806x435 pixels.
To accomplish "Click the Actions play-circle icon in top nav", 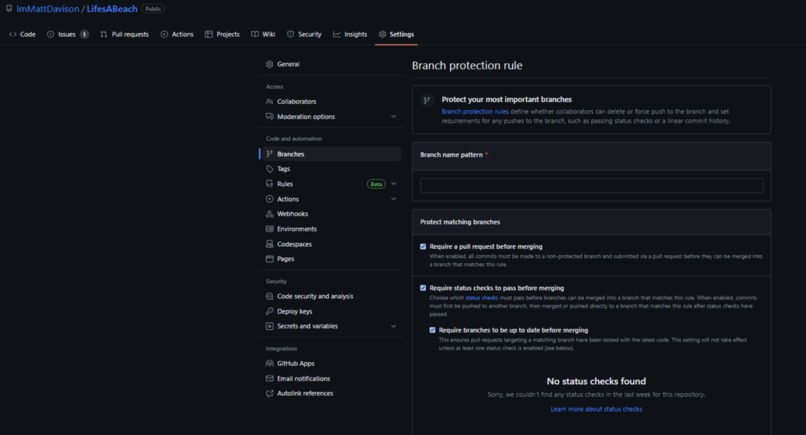I will point(164,34).
